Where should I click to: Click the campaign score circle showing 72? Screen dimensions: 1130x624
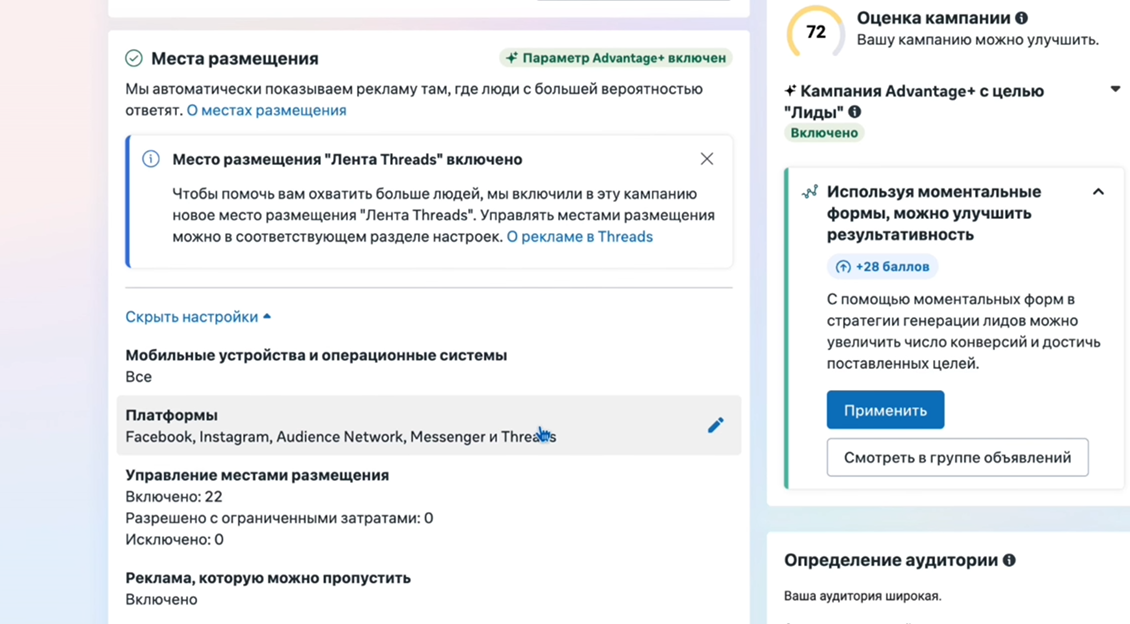(x=816, y=32)
